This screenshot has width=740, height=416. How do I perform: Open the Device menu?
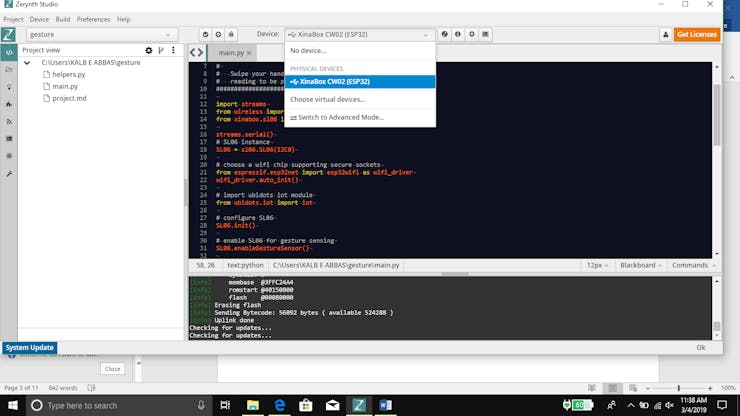click(x=39, y=19)
